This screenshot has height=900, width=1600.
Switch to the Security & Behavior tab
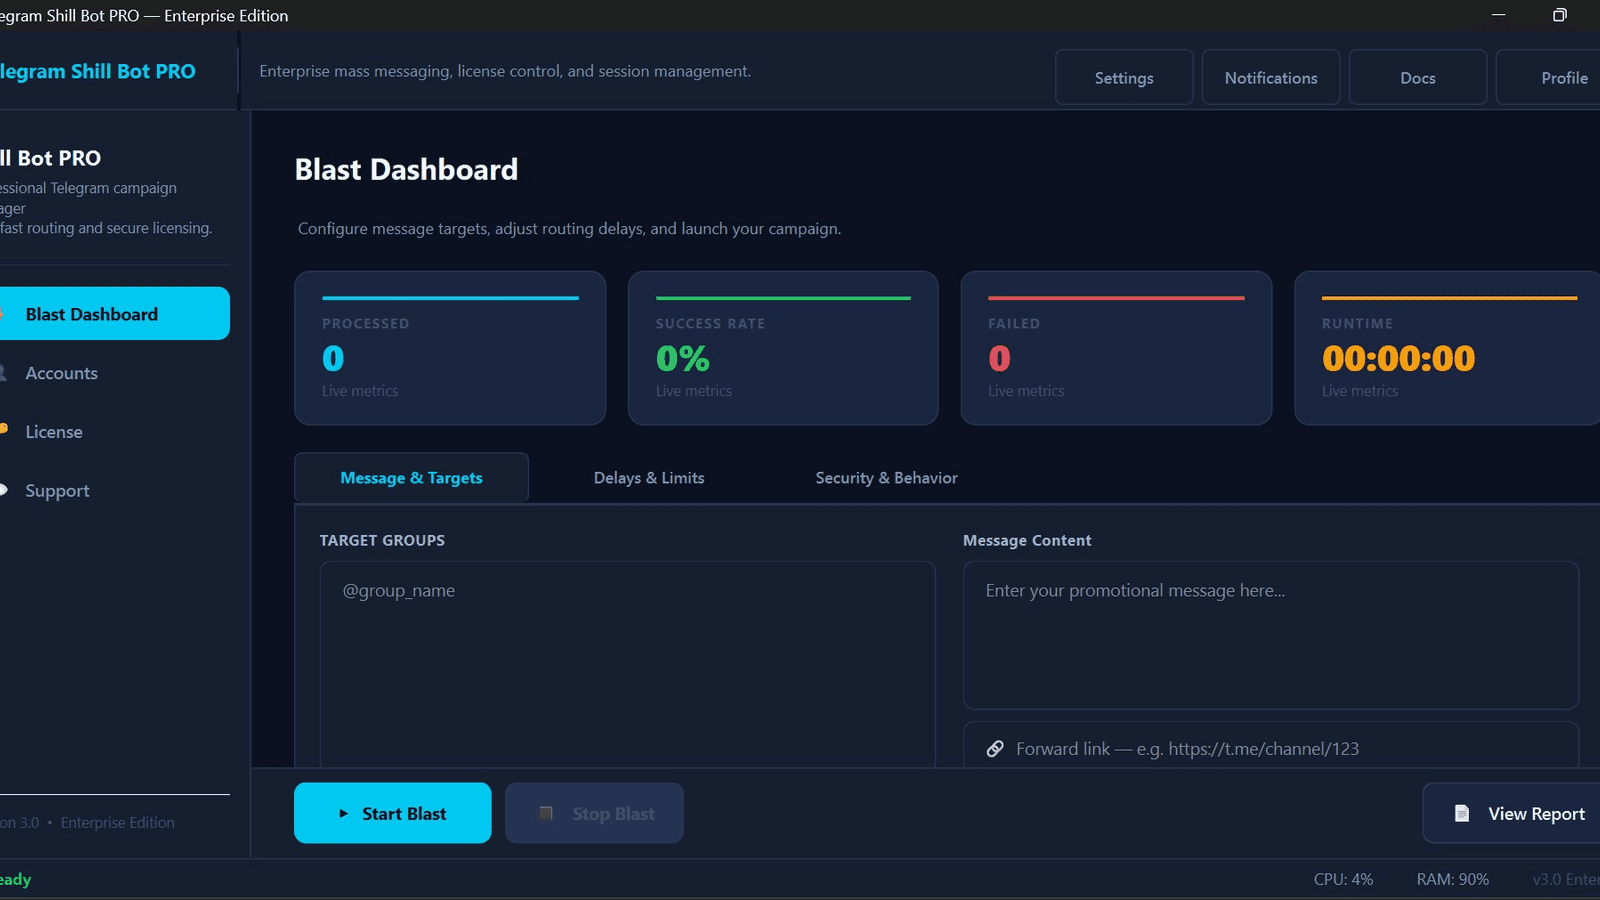pyautogui.click(x=886, y=478)
